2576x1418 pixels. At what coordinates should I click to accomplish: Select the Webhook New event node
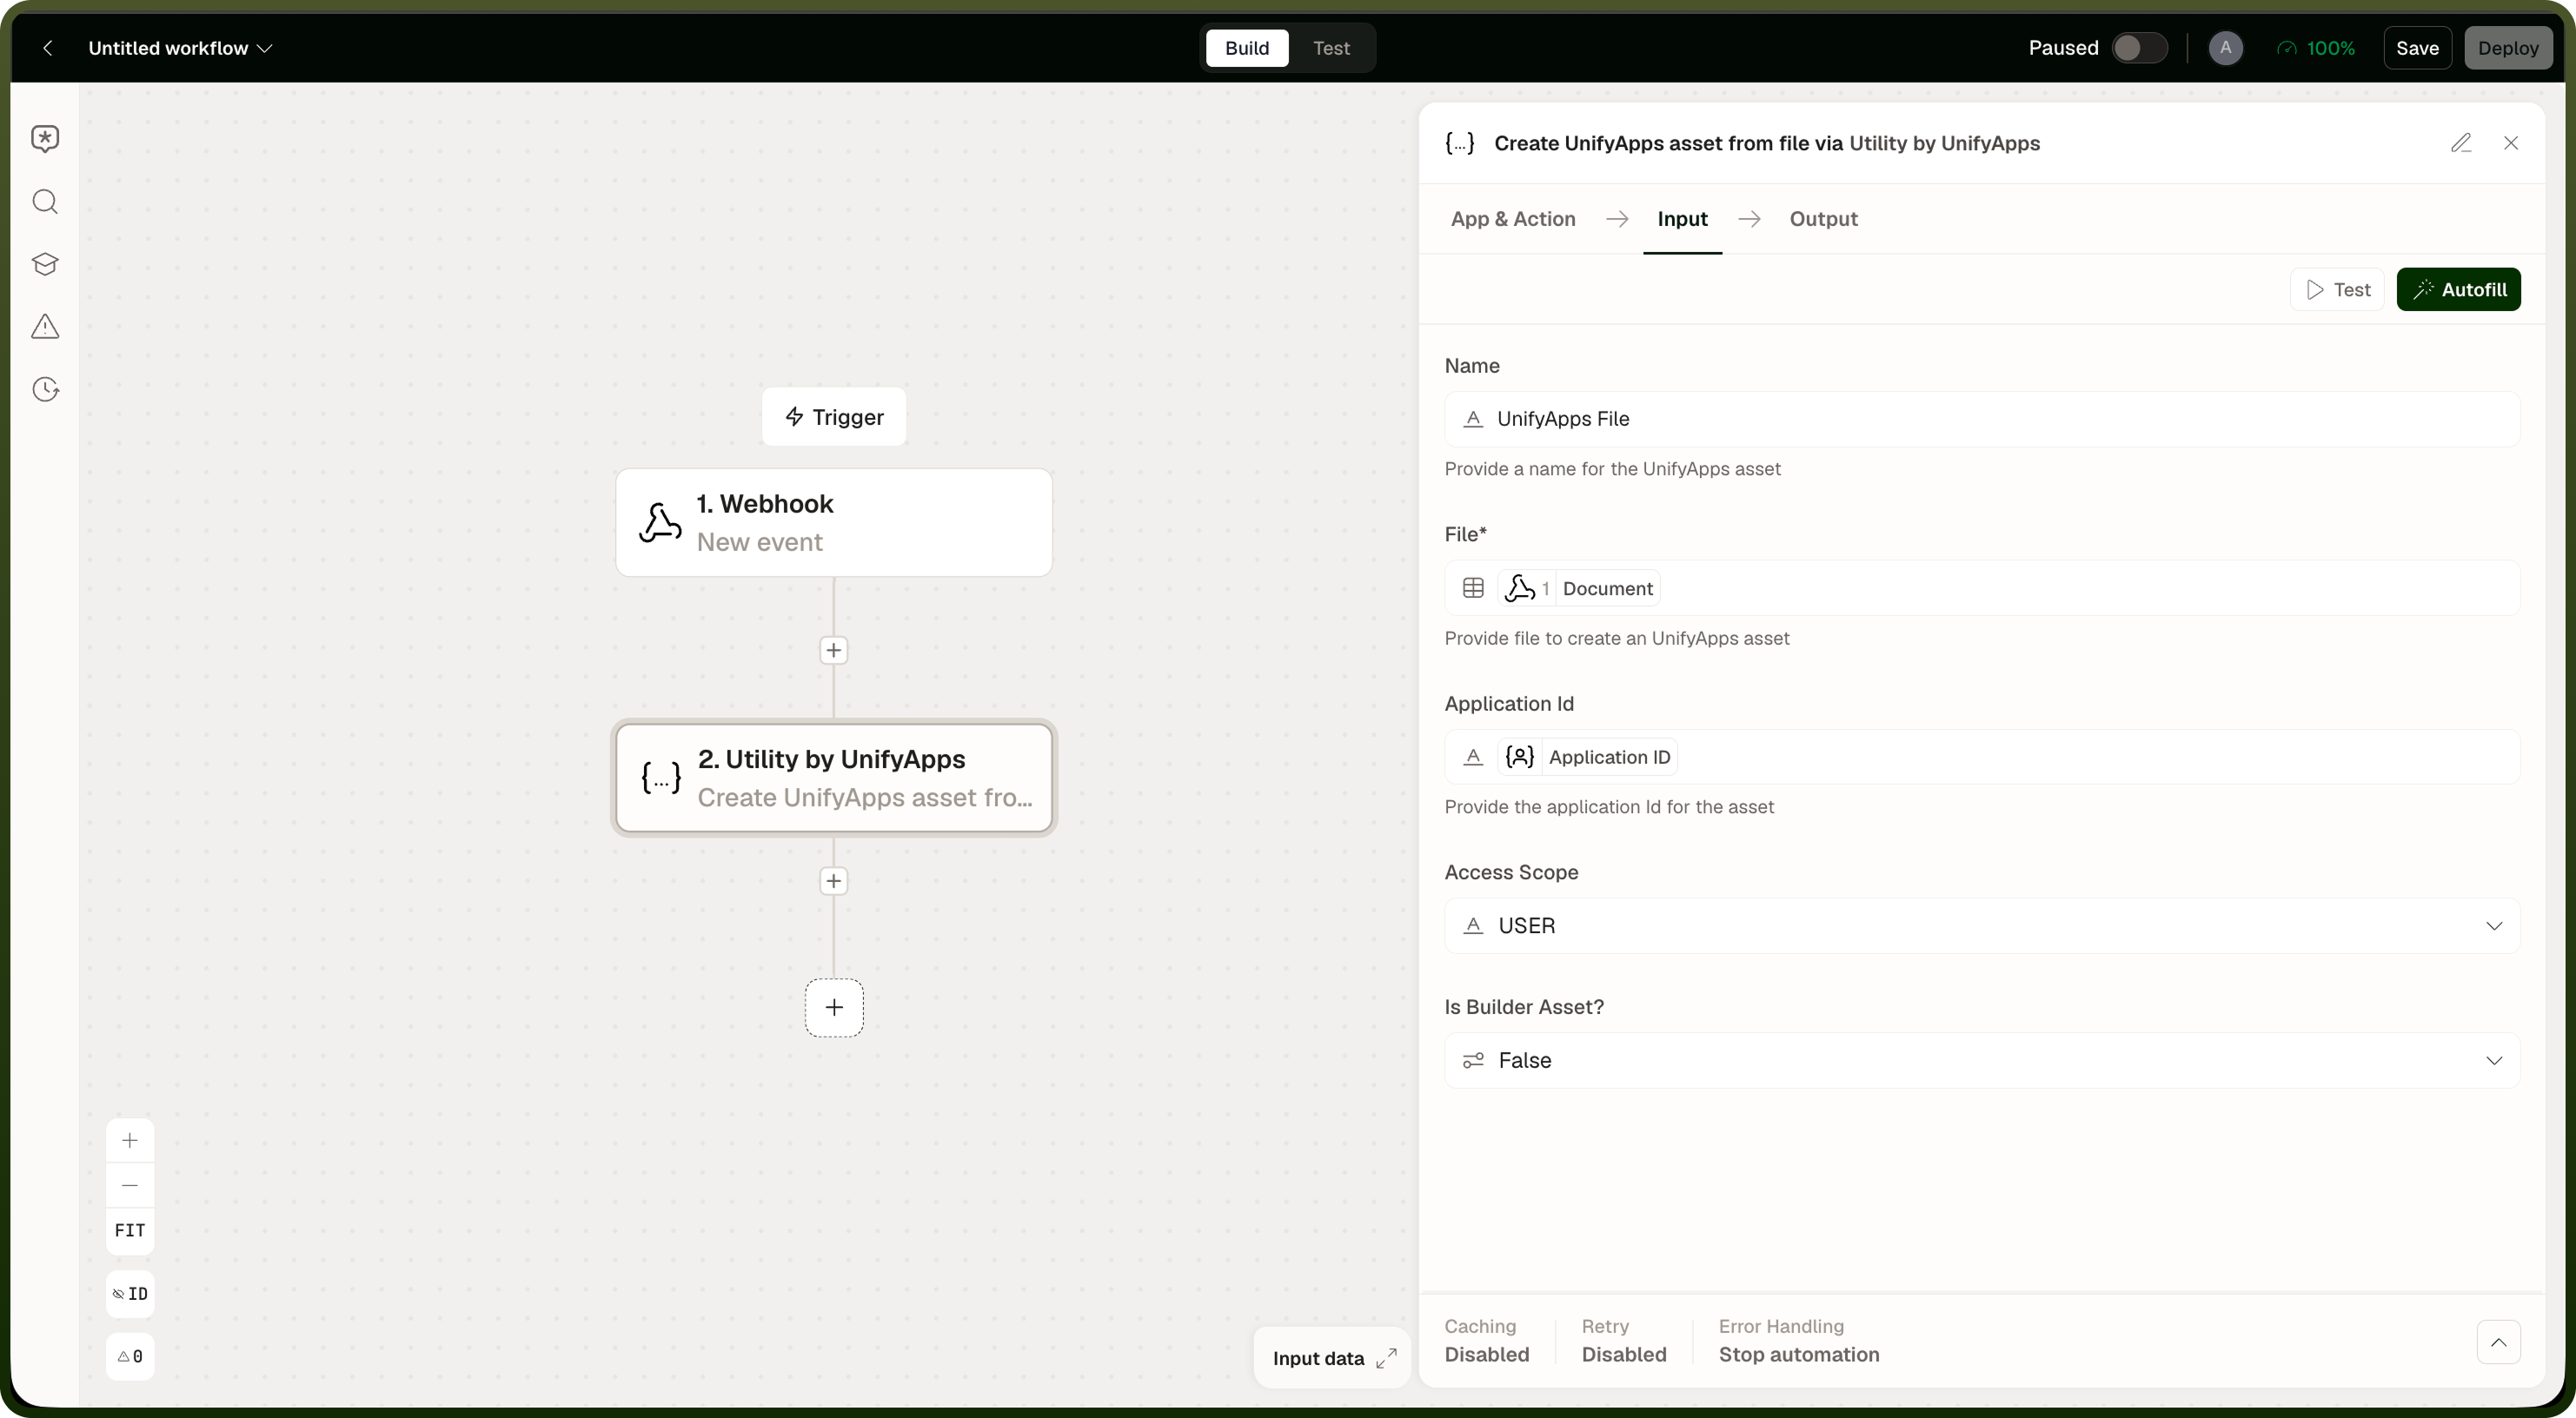(833, 523)
